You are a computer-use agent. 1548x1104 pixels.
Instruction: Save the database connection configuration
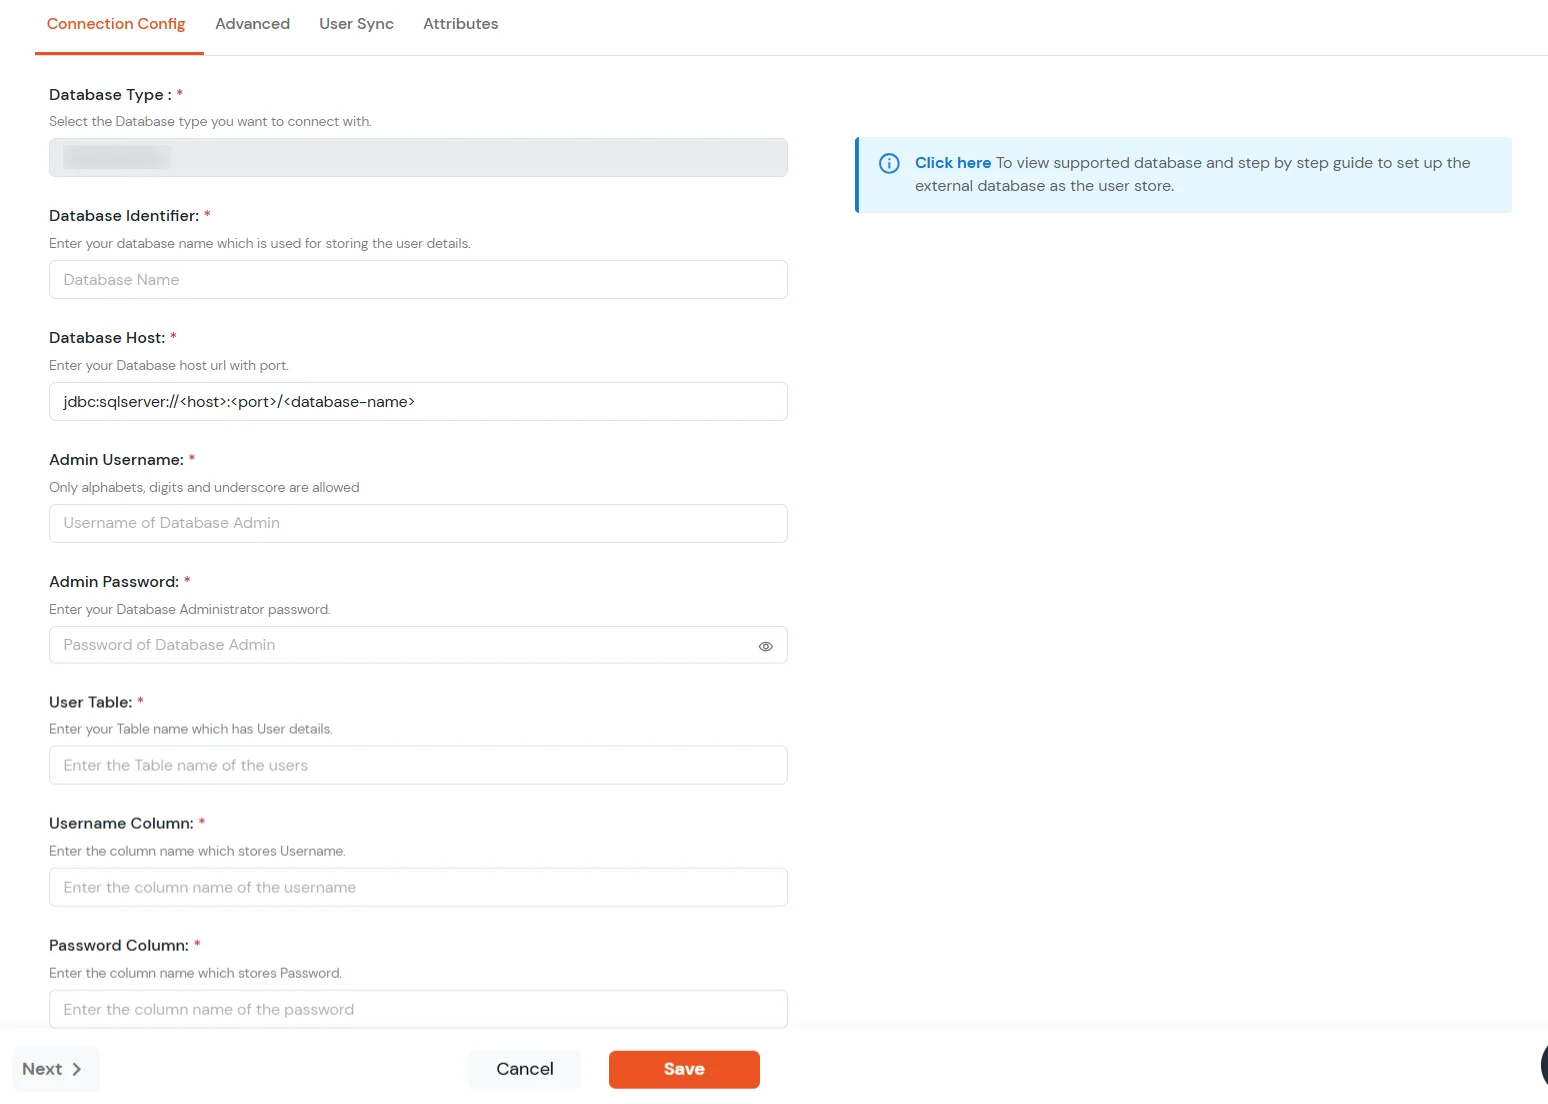(684, 1069)
